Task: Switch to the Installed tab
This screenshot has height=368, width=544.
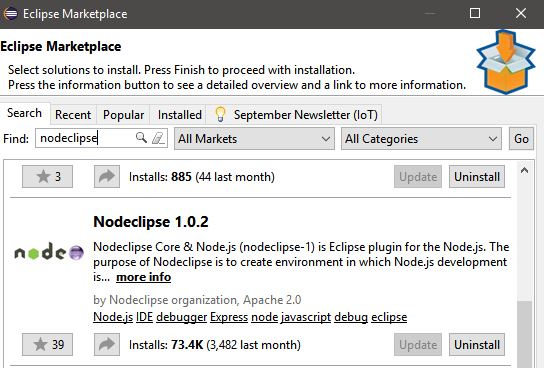Action: (179, 115)
